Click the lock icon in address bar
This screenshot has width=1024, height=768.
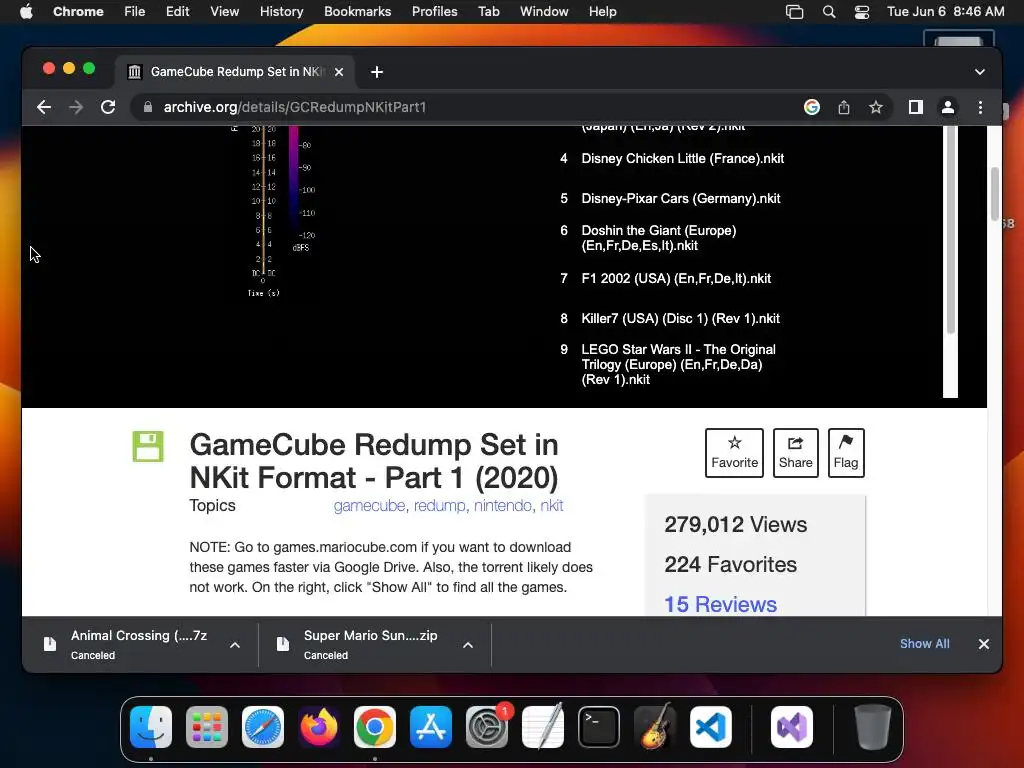point(148,107)
